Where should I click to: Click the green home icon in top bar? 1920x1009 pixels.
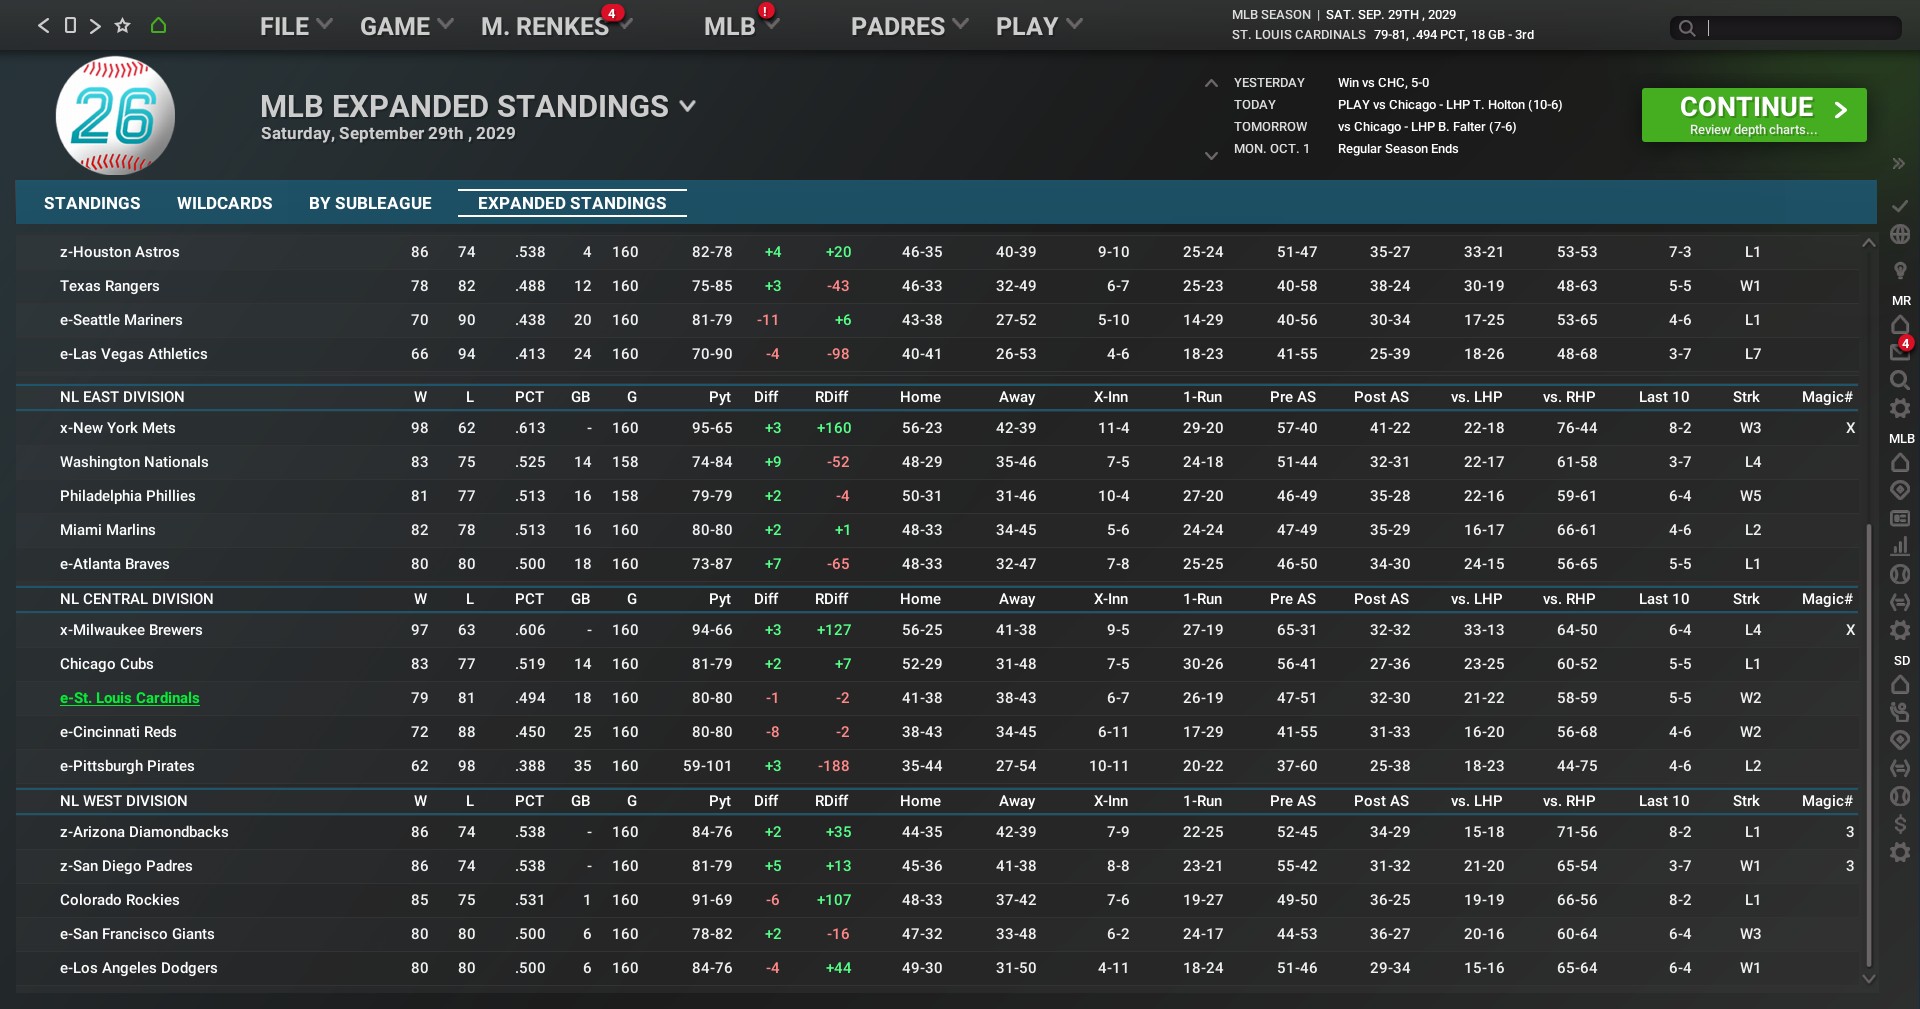pyautogui.click(x=158, y=26)
